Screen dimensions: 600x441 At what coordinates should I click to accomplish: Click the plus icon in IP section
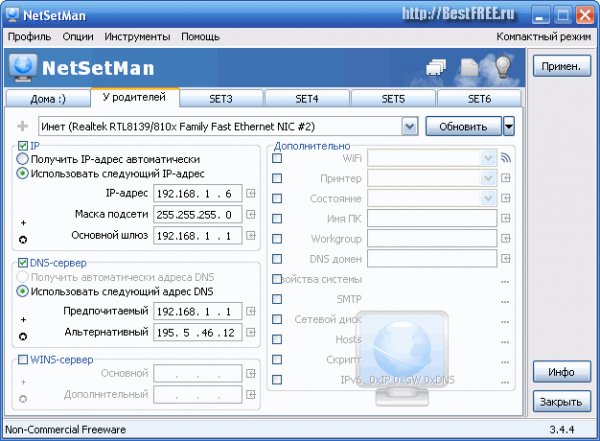pos(23,223)
